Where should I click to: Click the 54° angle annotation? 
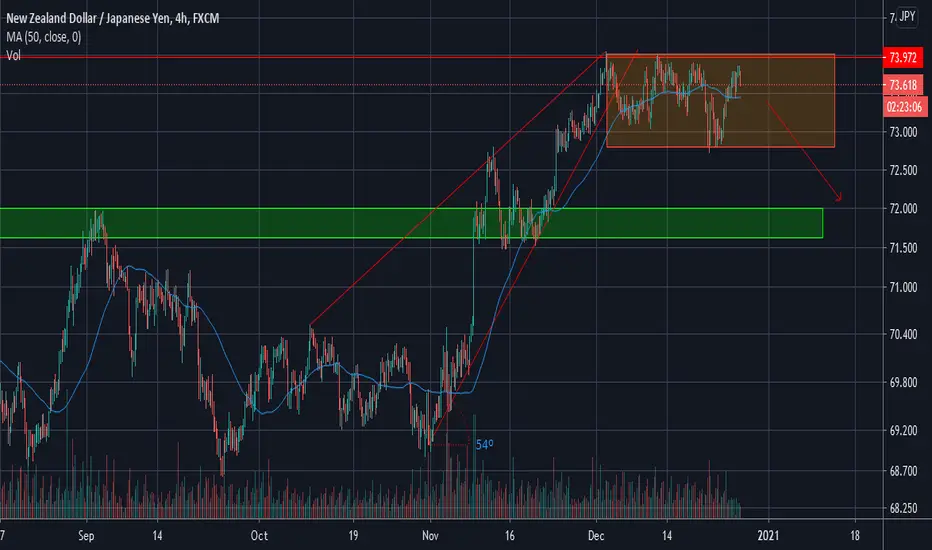point(484,445)
